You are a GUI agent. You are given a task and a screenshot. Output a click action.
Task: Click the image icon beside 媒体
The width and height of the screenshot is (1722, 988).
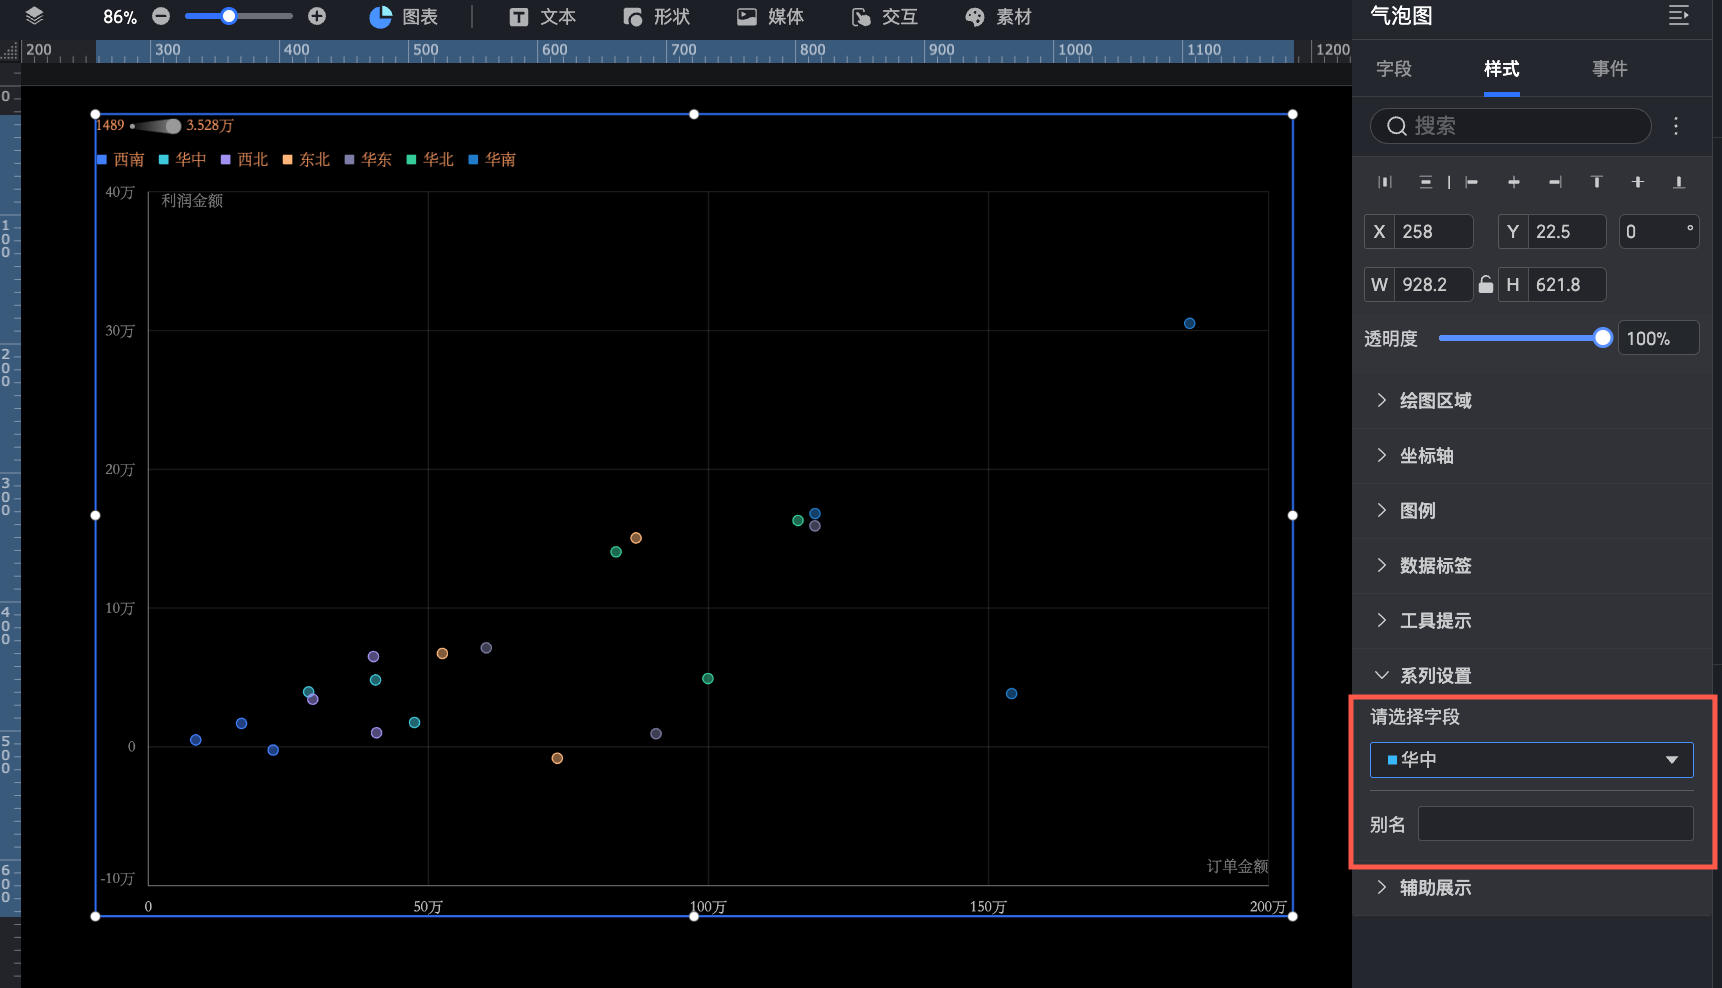pyautogui.click(x=747, y=17)
